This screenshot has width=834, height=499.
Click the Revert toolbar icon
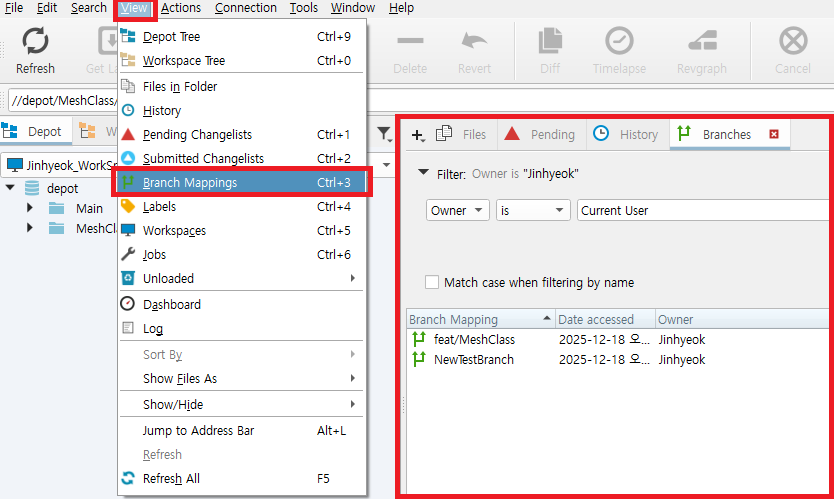474,41
